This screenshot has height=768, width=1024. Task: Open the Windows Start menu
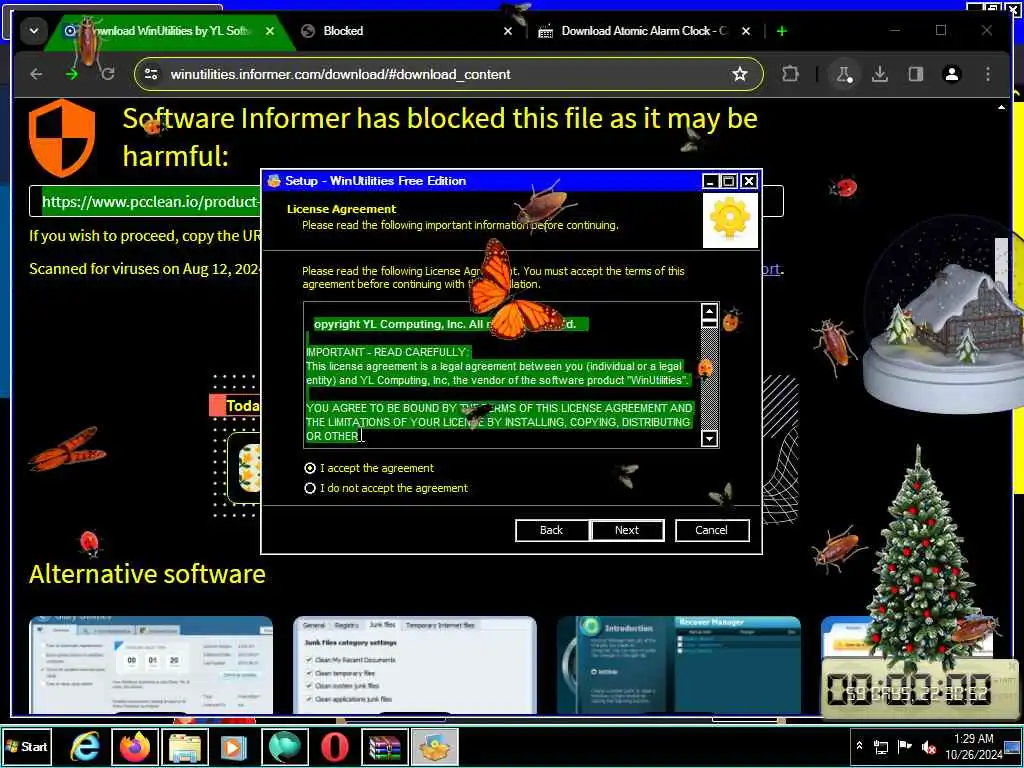click(x=27, y=746)
